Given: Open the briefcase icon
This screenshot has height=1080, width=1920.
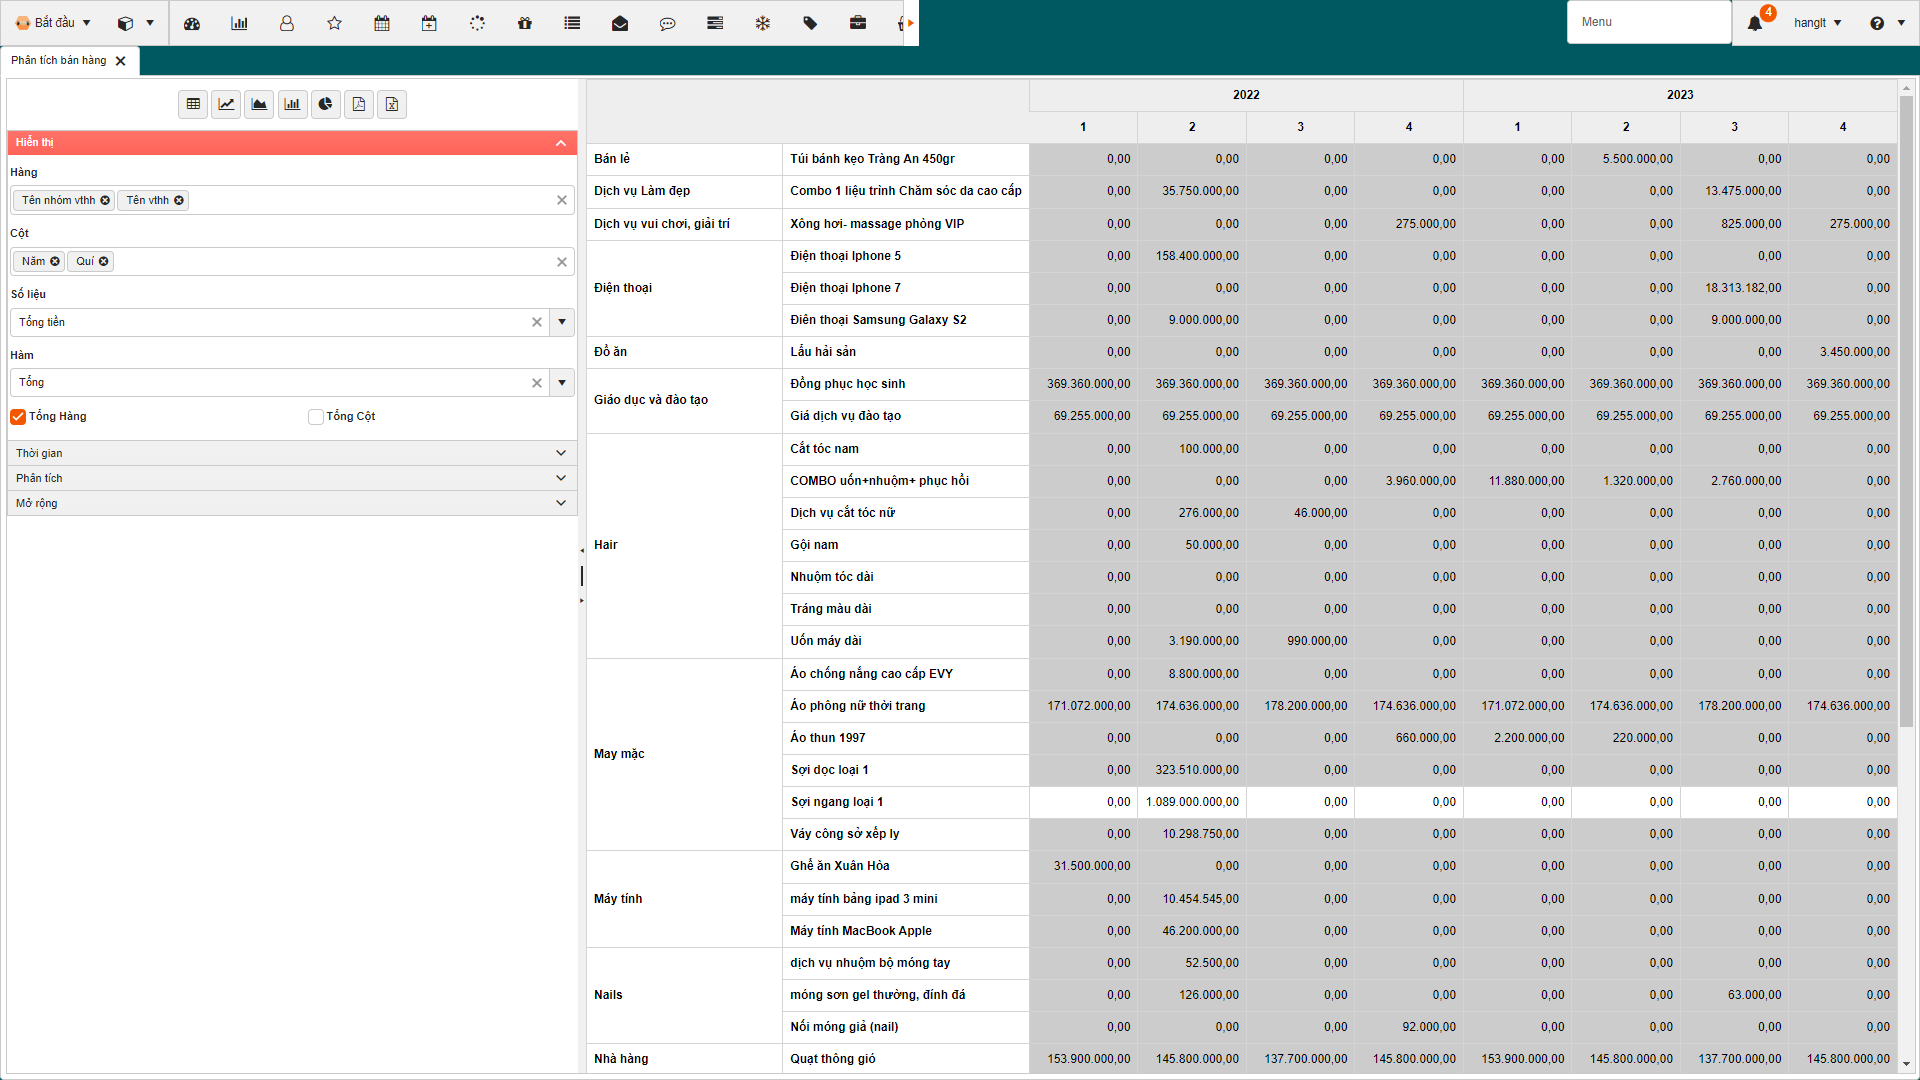Looking at the screenshot, I should point(858,23).
